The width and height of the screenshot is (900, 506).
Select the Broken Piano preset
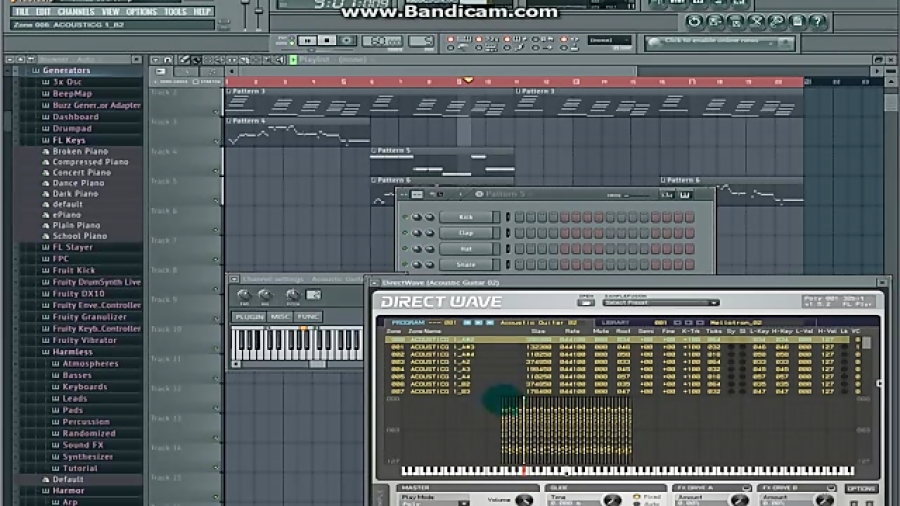[80, 151]
